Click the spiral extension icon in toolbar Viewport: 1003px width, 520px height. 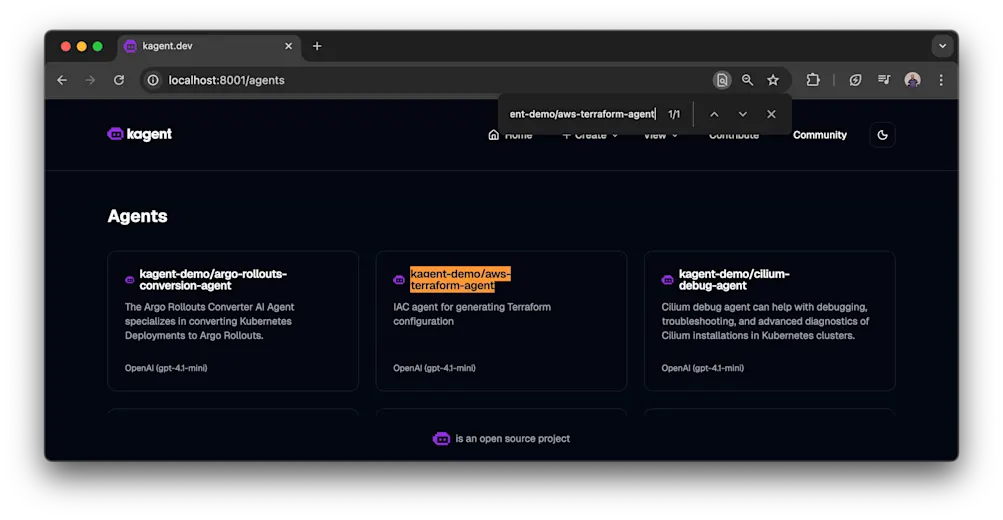(855, 80)
